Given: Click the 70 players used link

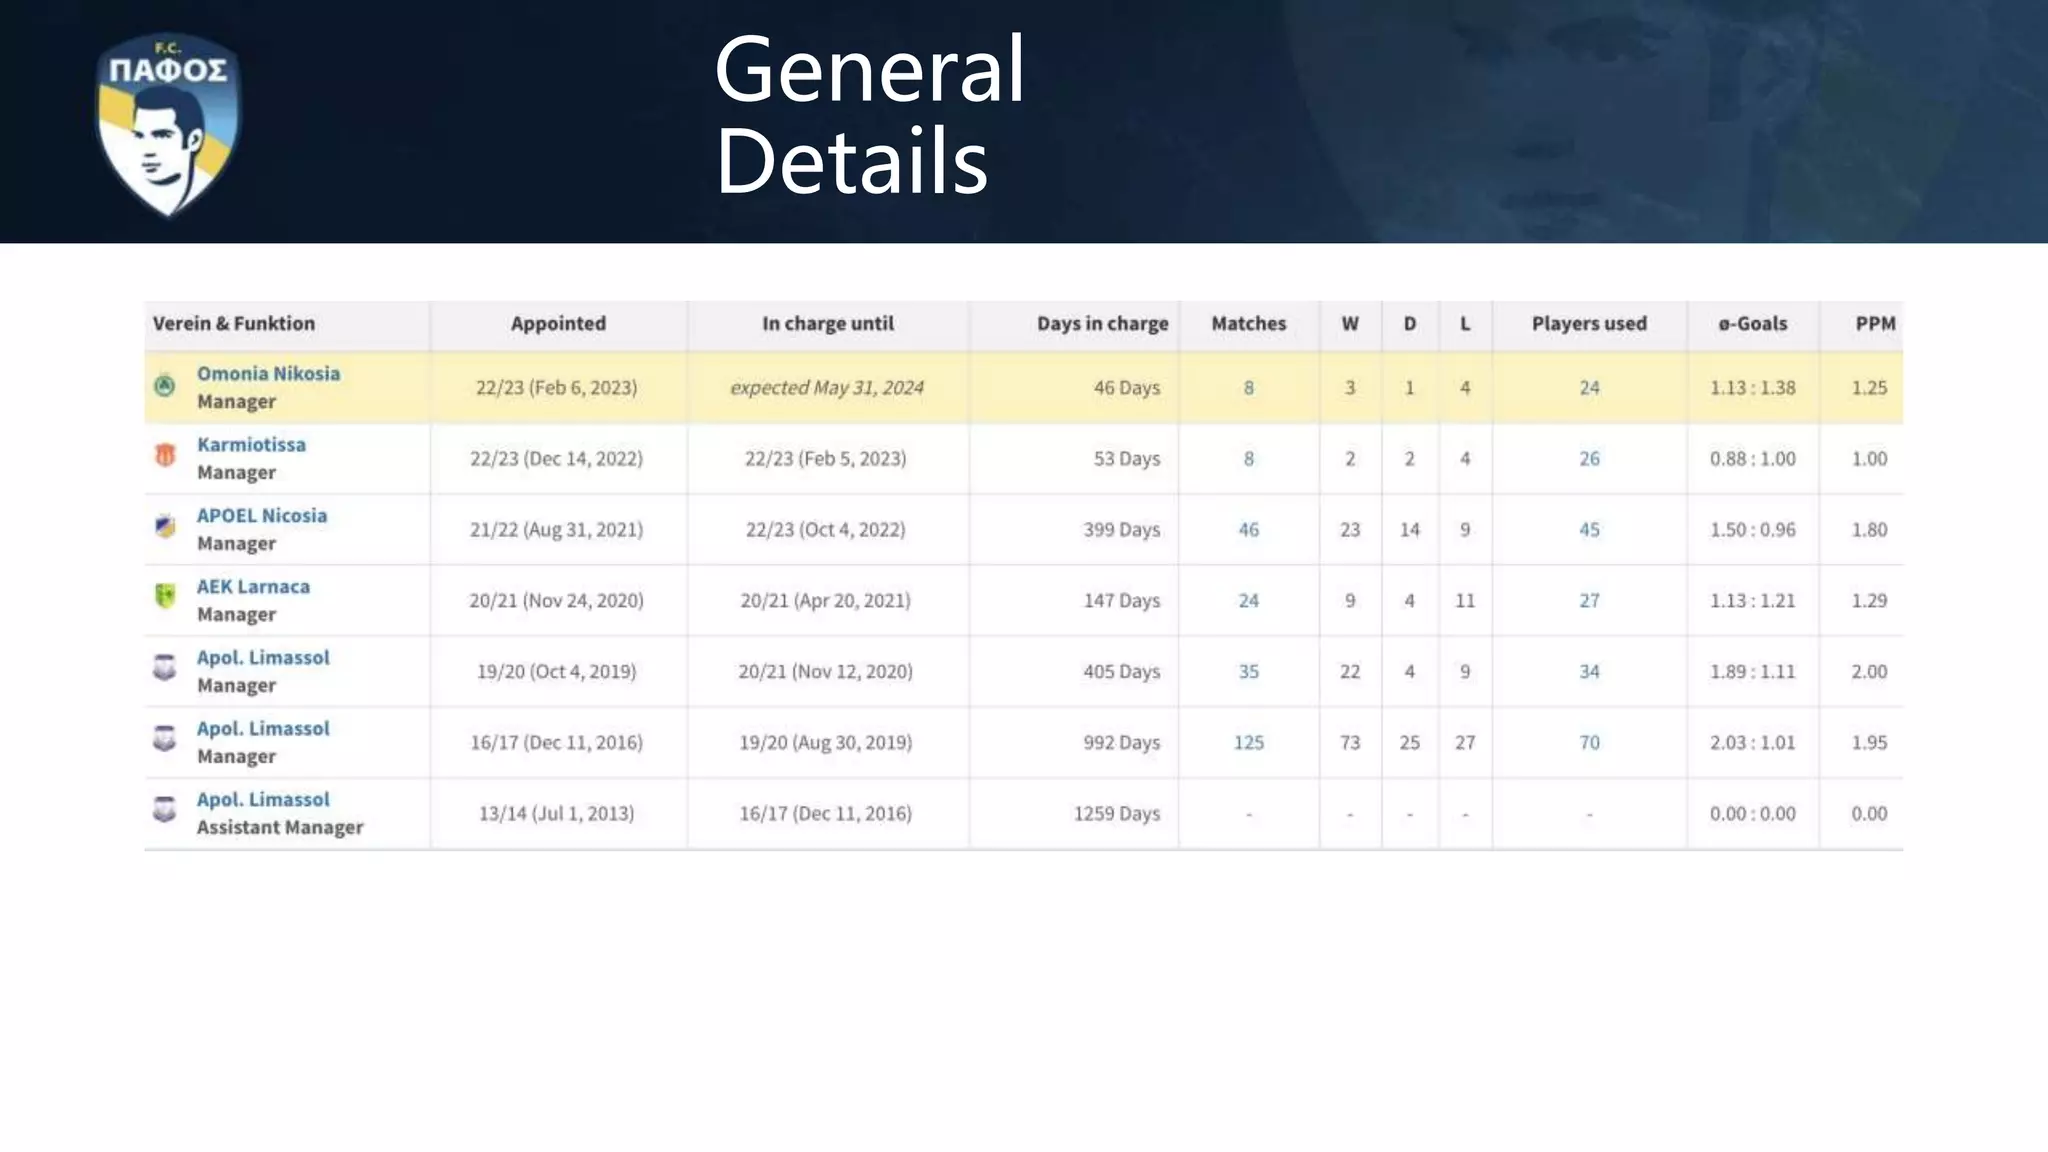Looking at the screenshot, I should [1588, 742].
